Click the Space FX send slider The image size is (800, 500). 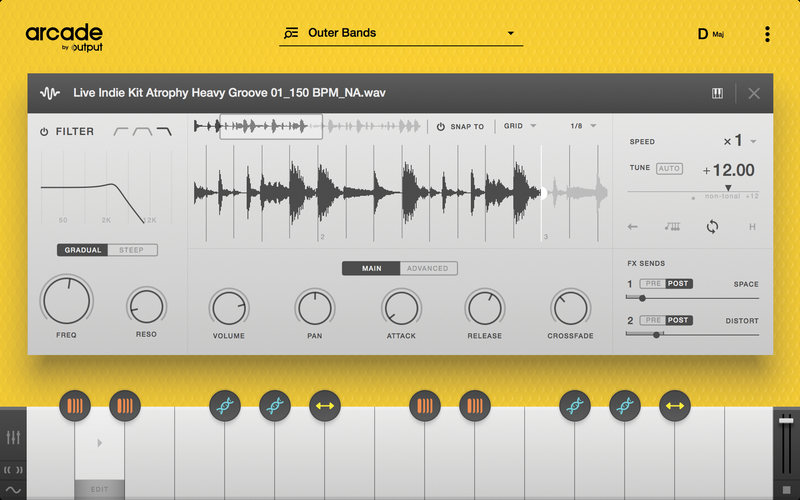692,298
